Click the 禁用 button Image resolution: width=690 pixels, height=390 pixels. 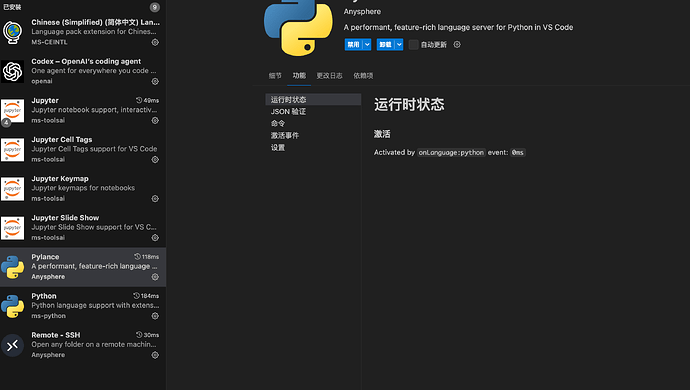pyautogui.click(x=353, y=44)
